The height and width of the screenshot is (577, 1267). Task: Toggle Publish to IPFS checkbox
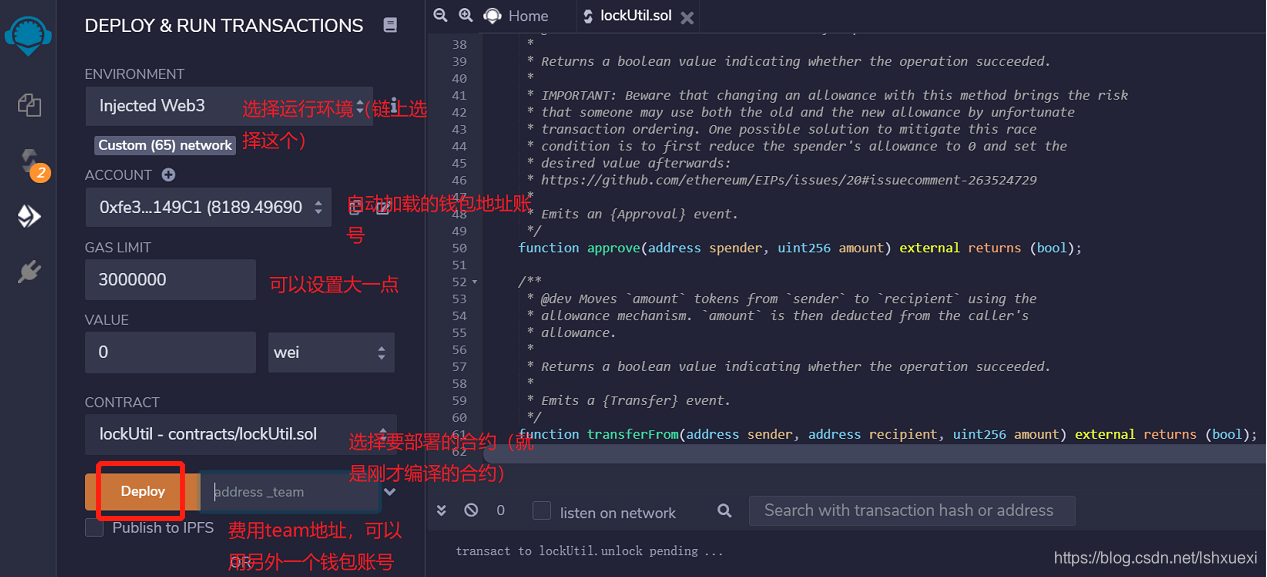[95, 527]
